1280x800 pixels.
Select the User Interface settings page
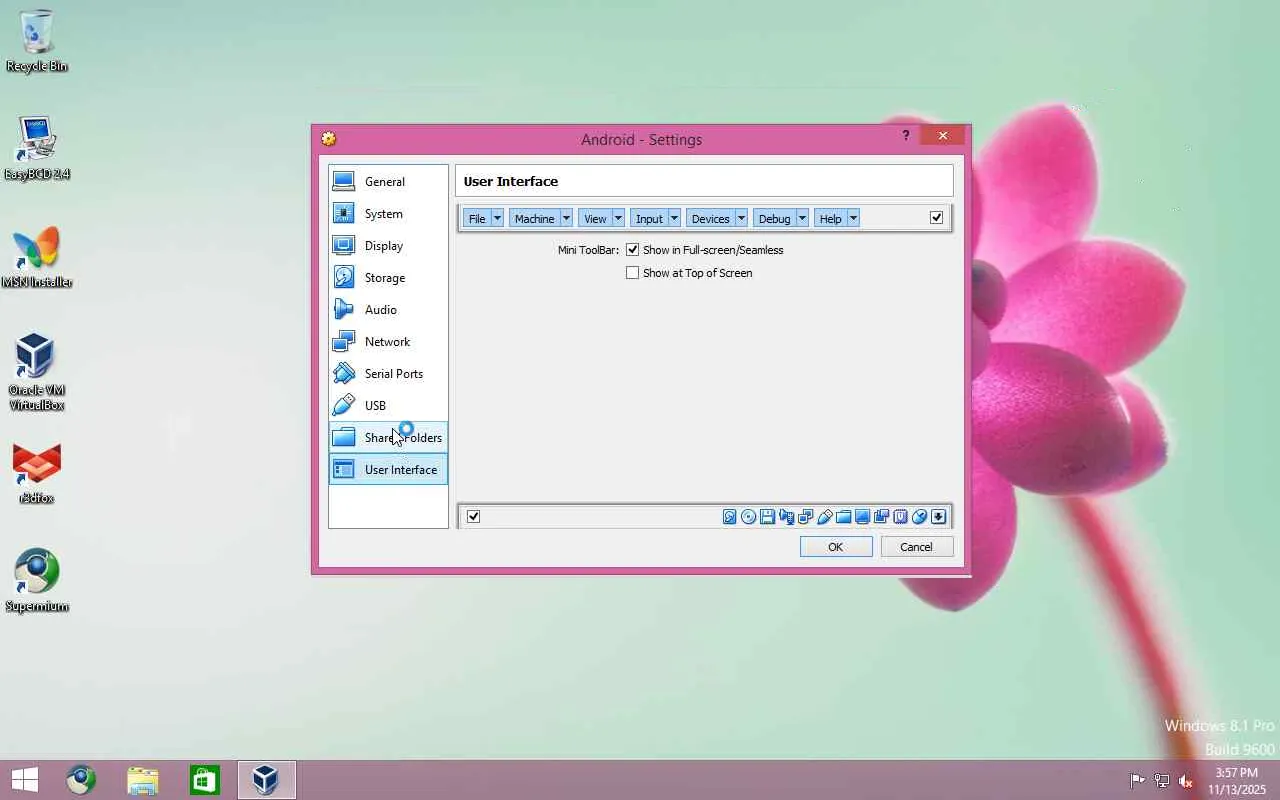tap(388, 470)
